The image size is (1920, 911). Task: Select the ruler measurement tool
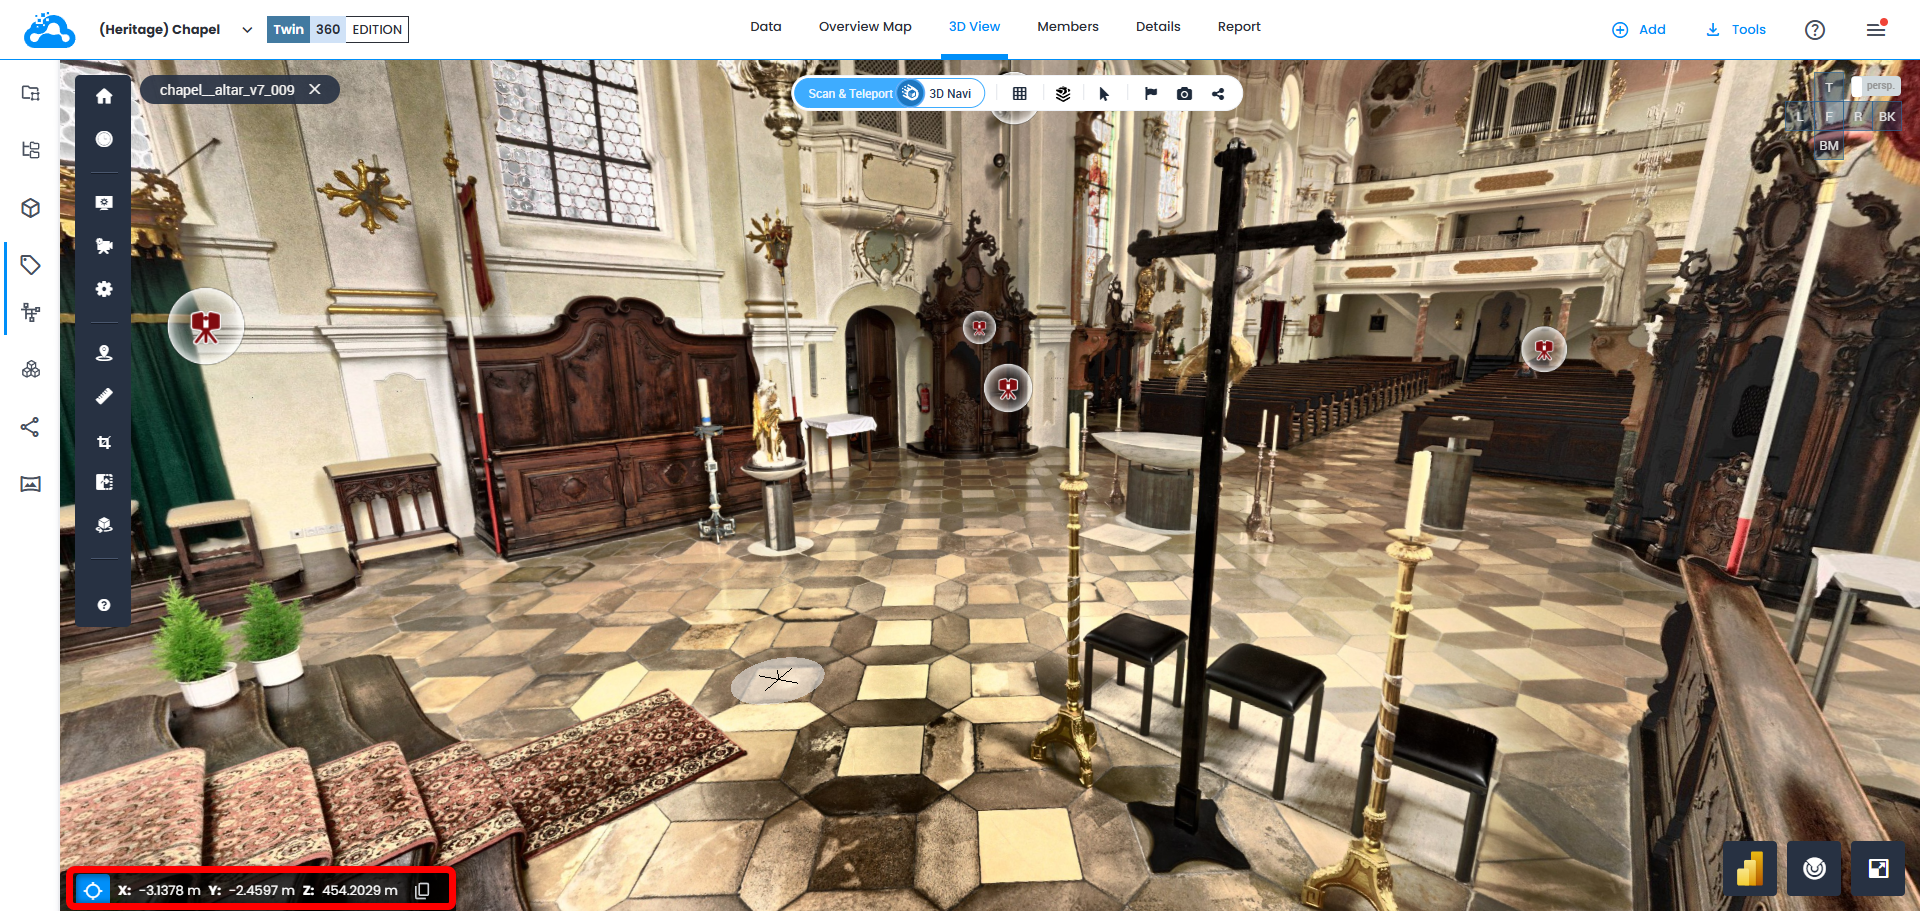104,396
